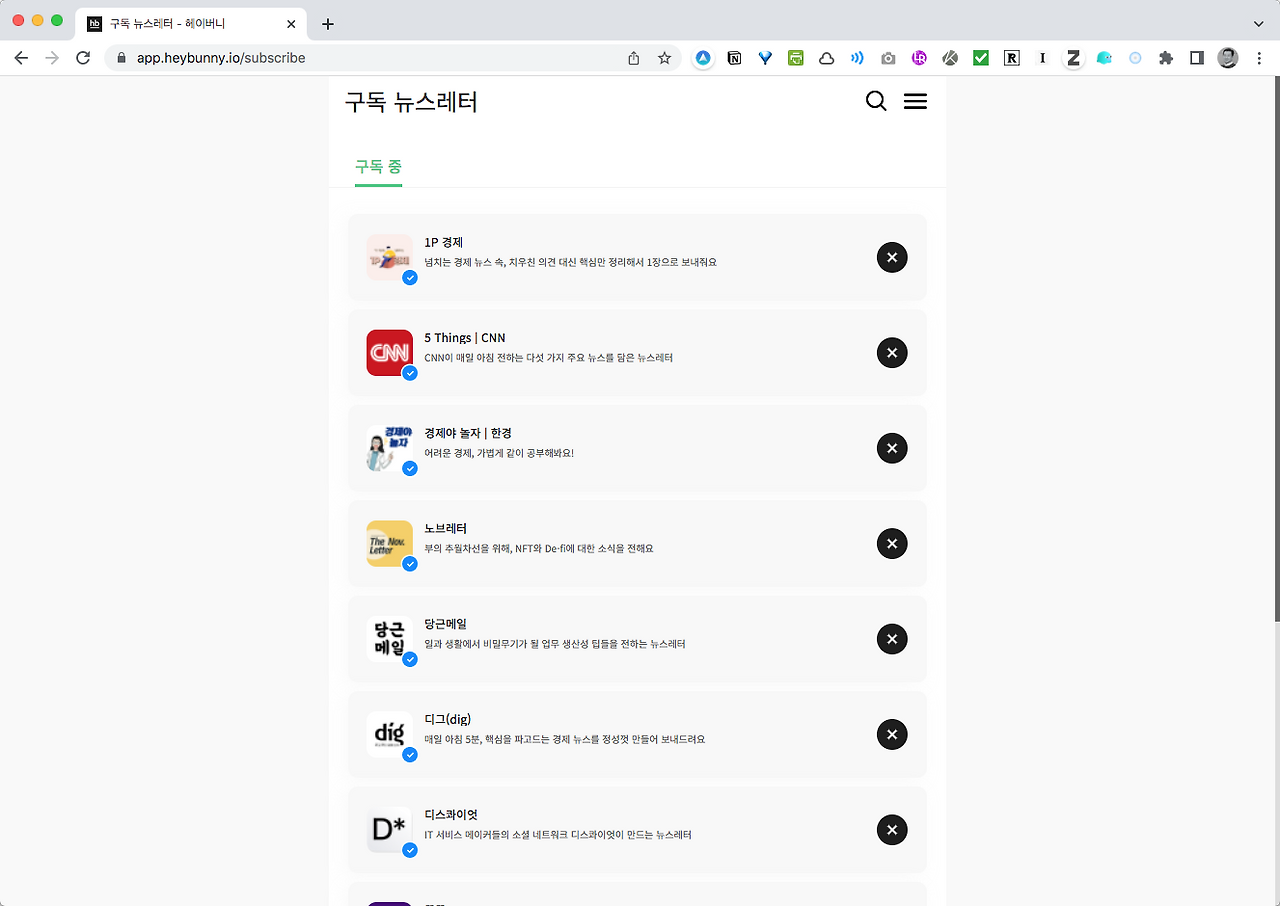Click the share icon in the address bar
Screen dimensions: 1280x906
pyautogui.click(x=633, y=58)
